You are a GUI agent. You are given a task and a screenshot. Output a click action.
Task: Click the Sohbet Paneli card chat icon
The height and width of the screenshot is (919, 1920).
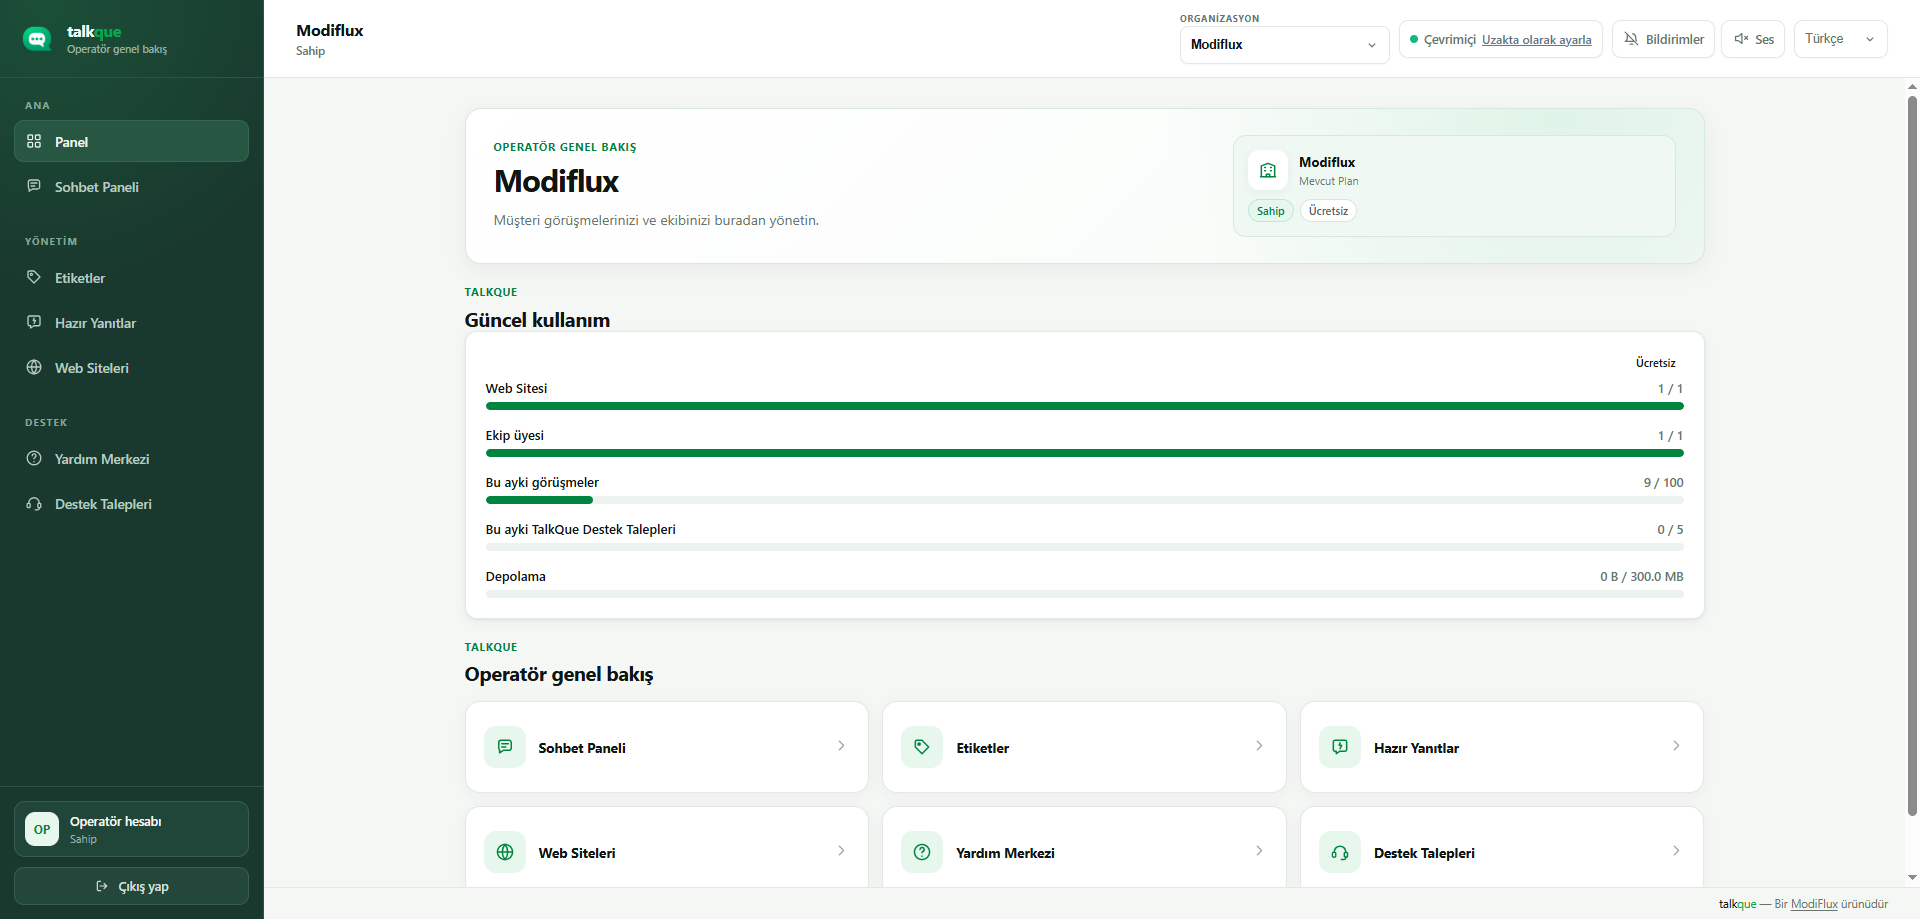(x=505, y=747)
